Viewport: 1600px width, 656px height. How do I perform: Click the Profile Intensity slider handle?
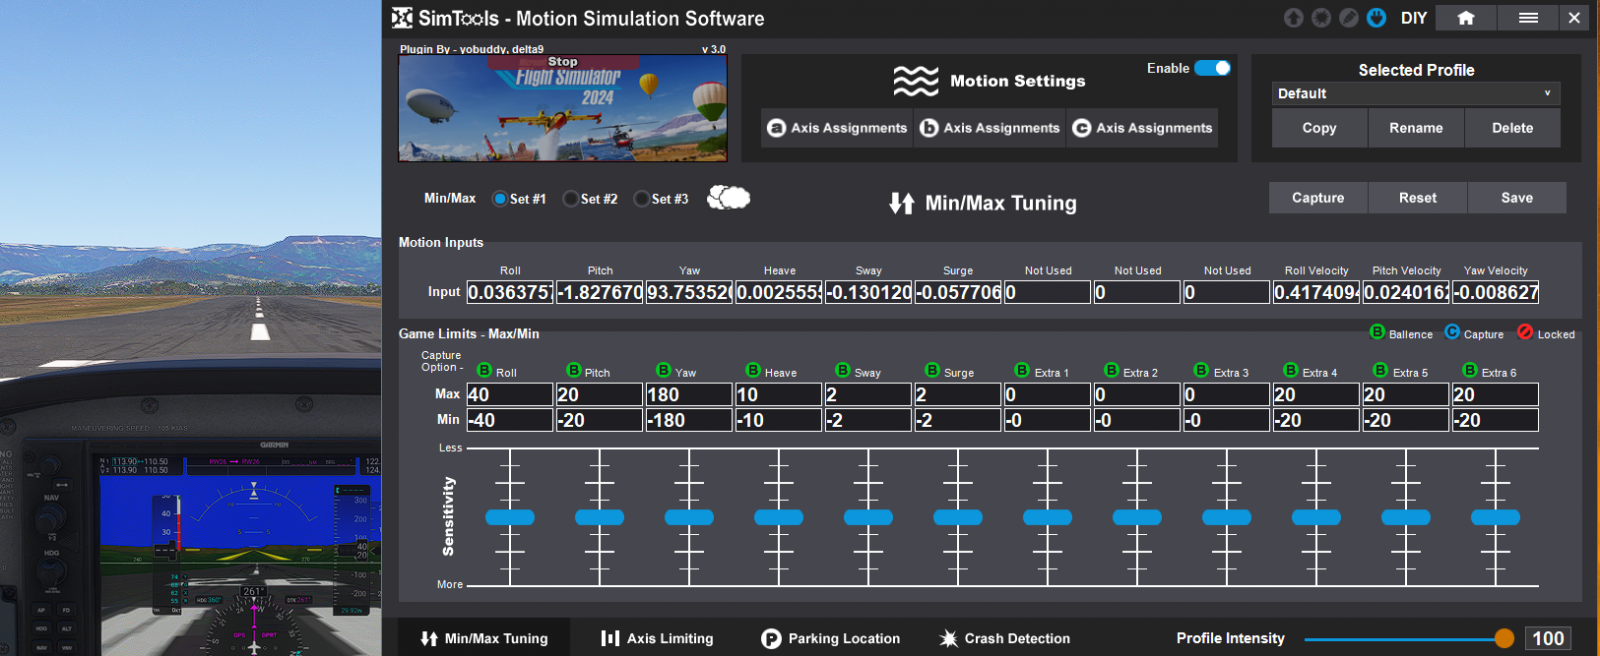[x=1504, y=638]
